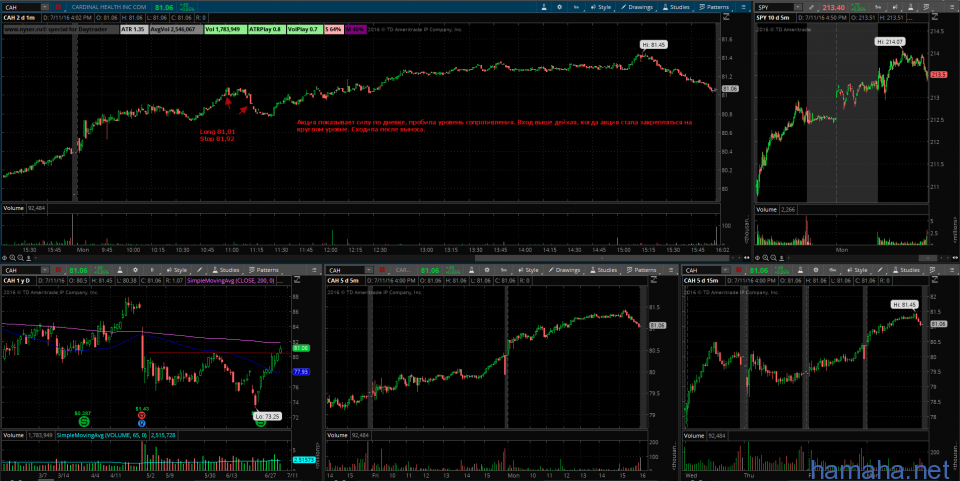
Task: Open symbol dropdown in SPY chart
Action: [x=797, y=7]
